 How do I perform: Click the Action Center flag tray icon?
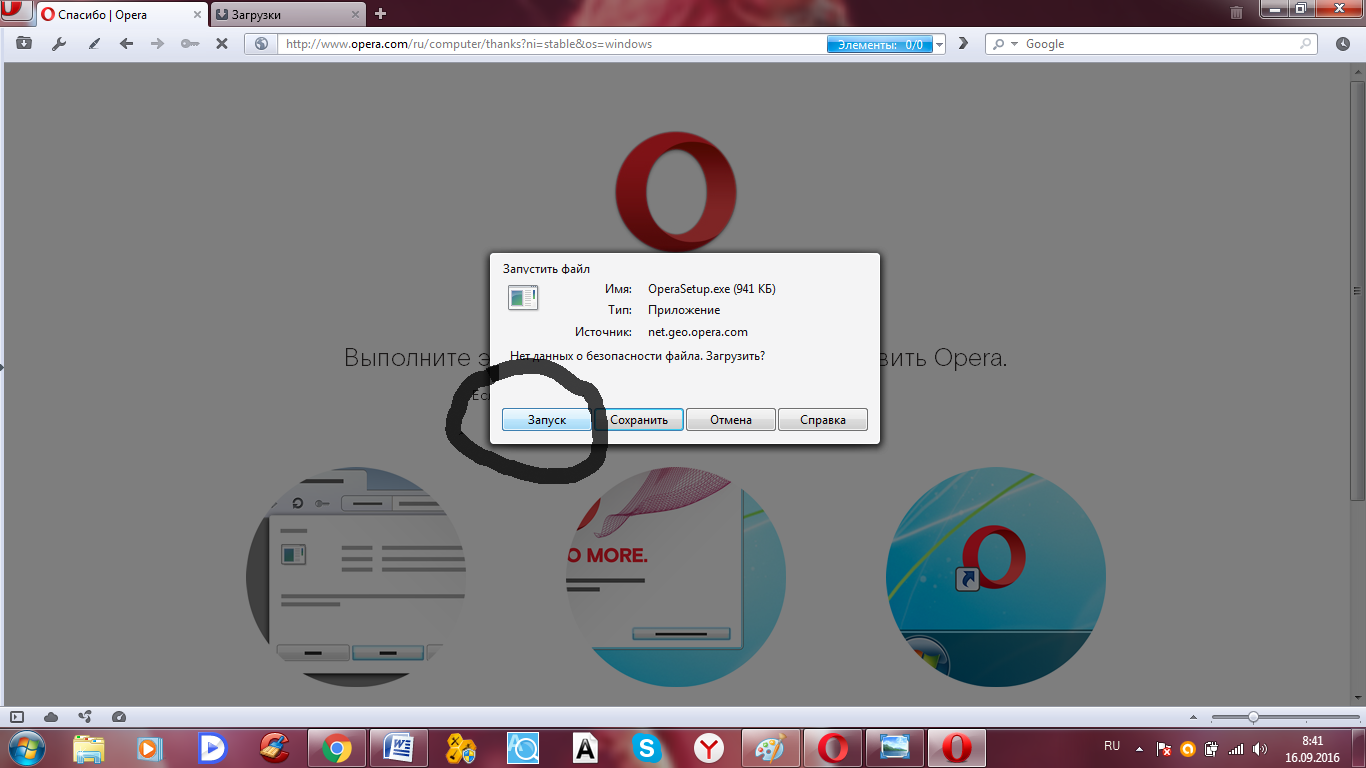coord(1164,748)
